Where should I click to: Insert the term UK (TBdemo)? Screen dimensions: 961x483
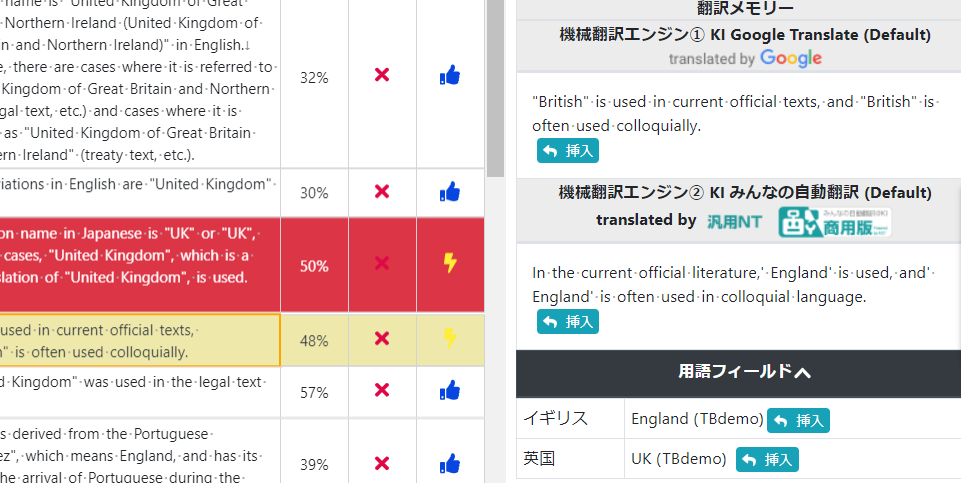coord(767,460)
